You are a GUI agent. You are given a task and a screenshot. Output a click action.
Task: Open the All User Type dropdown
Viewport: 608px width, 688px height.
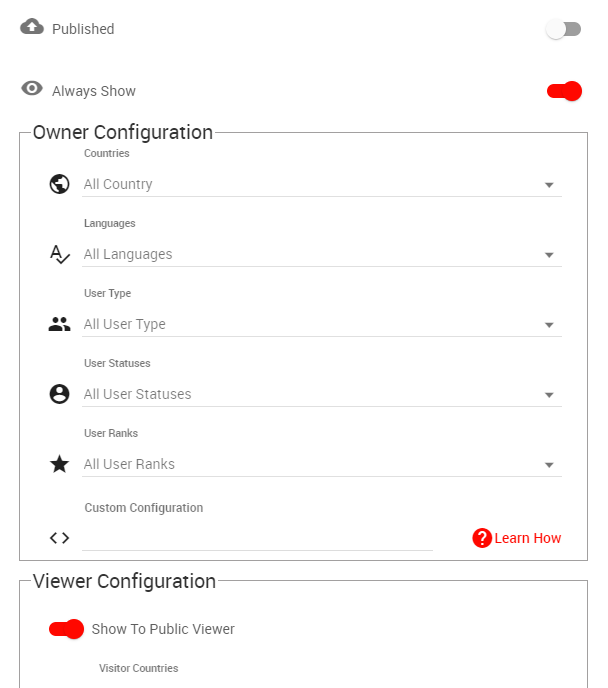(x=320, y=324)
